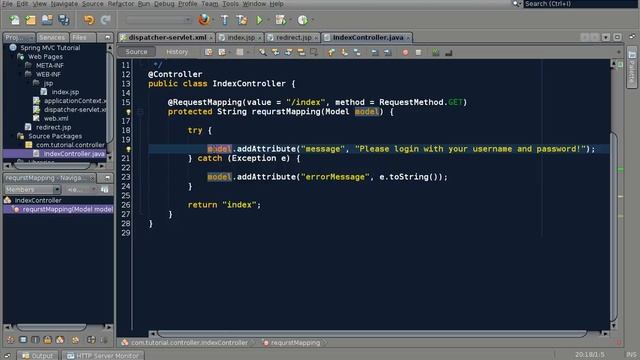Open the Services tab in the left panel
This screenshot has height=360, width=640.
(x=52, y=37)
